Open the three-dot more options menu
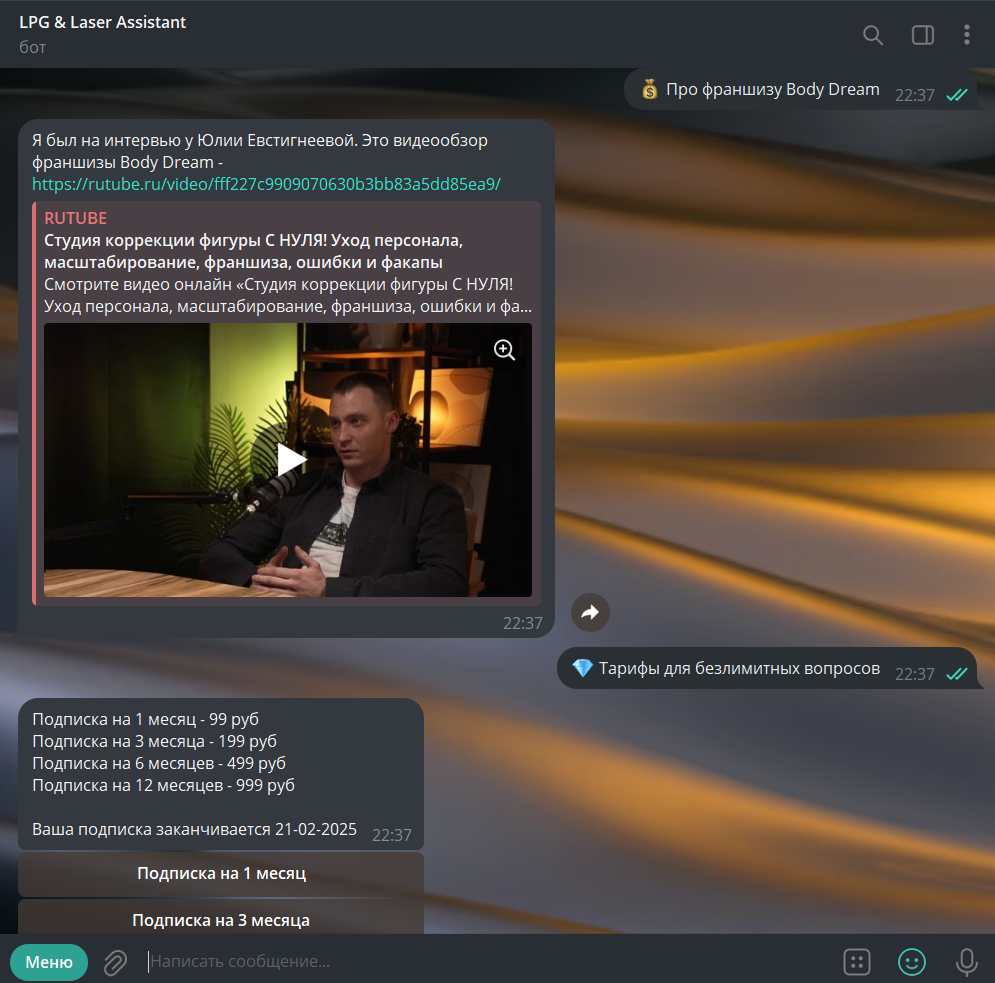 (x=966, y=35)
